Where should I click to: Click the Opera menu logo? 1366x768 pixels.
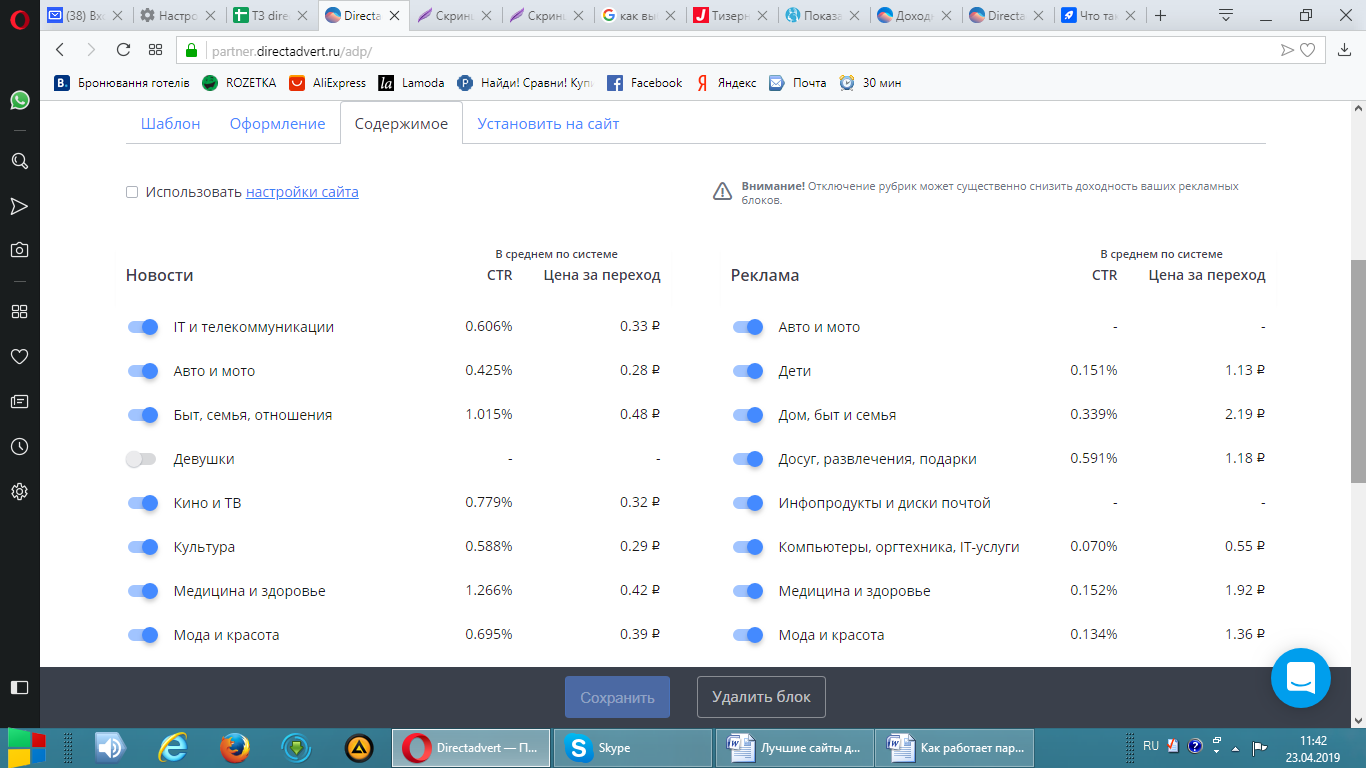(19, 18)
